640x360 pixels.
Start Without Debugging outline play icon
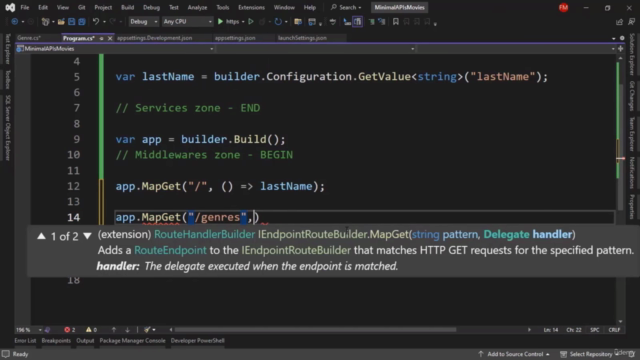pos(251,22)
